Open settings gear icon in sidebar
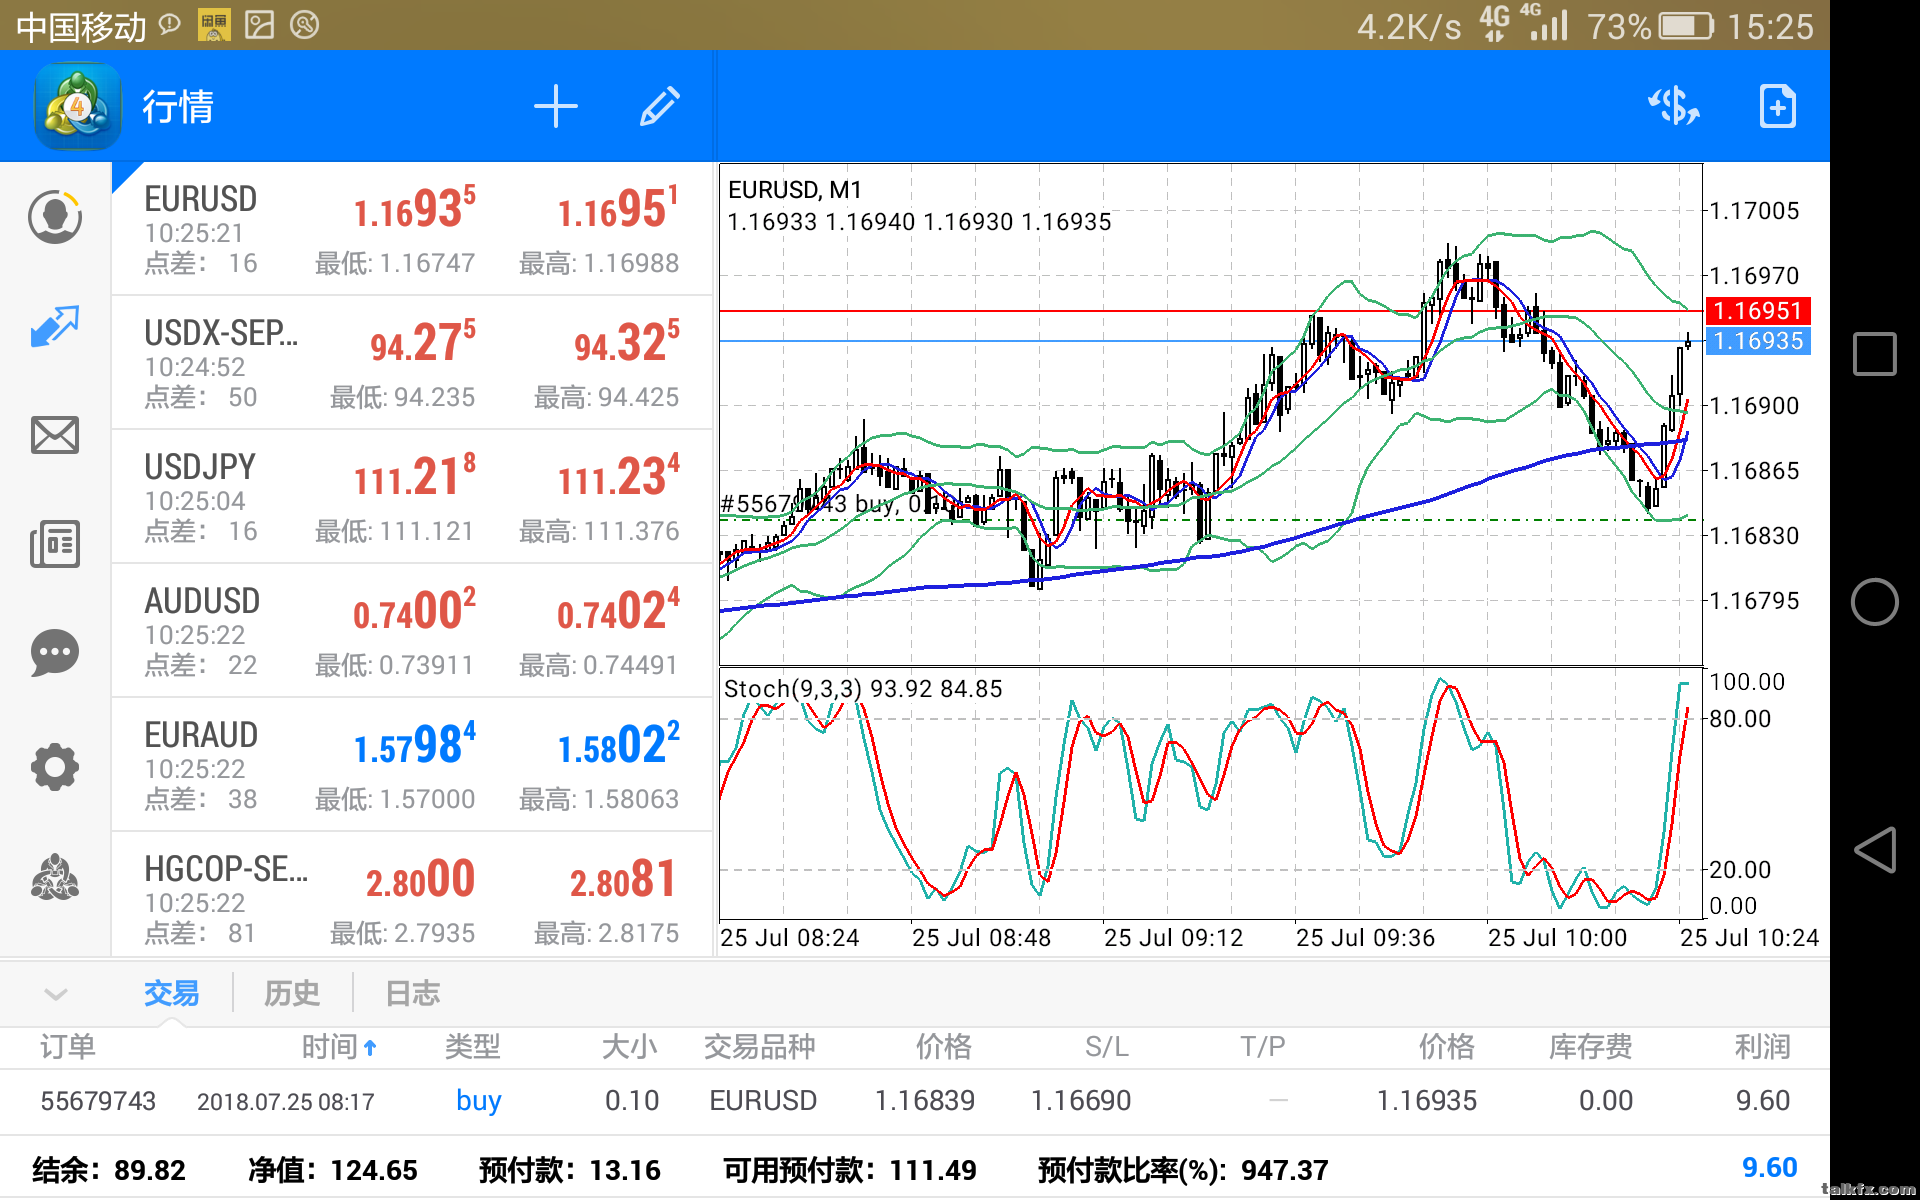 [55, 767]
